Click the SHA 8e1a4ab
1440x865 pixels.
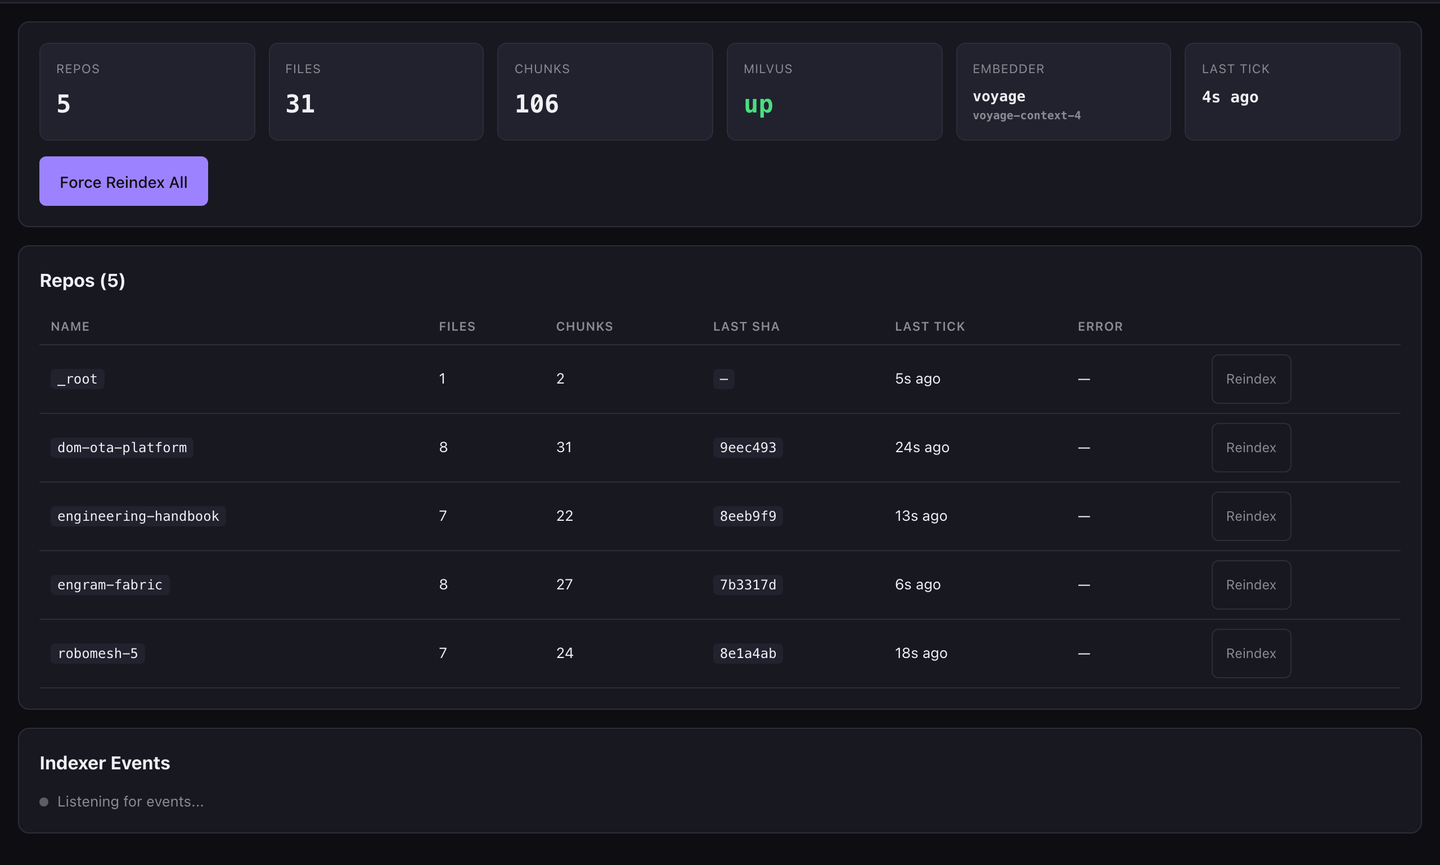pos(748,653)
